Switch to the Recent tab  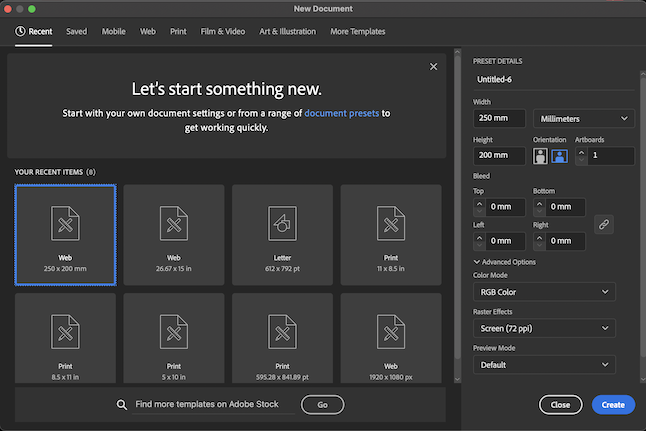34,31
